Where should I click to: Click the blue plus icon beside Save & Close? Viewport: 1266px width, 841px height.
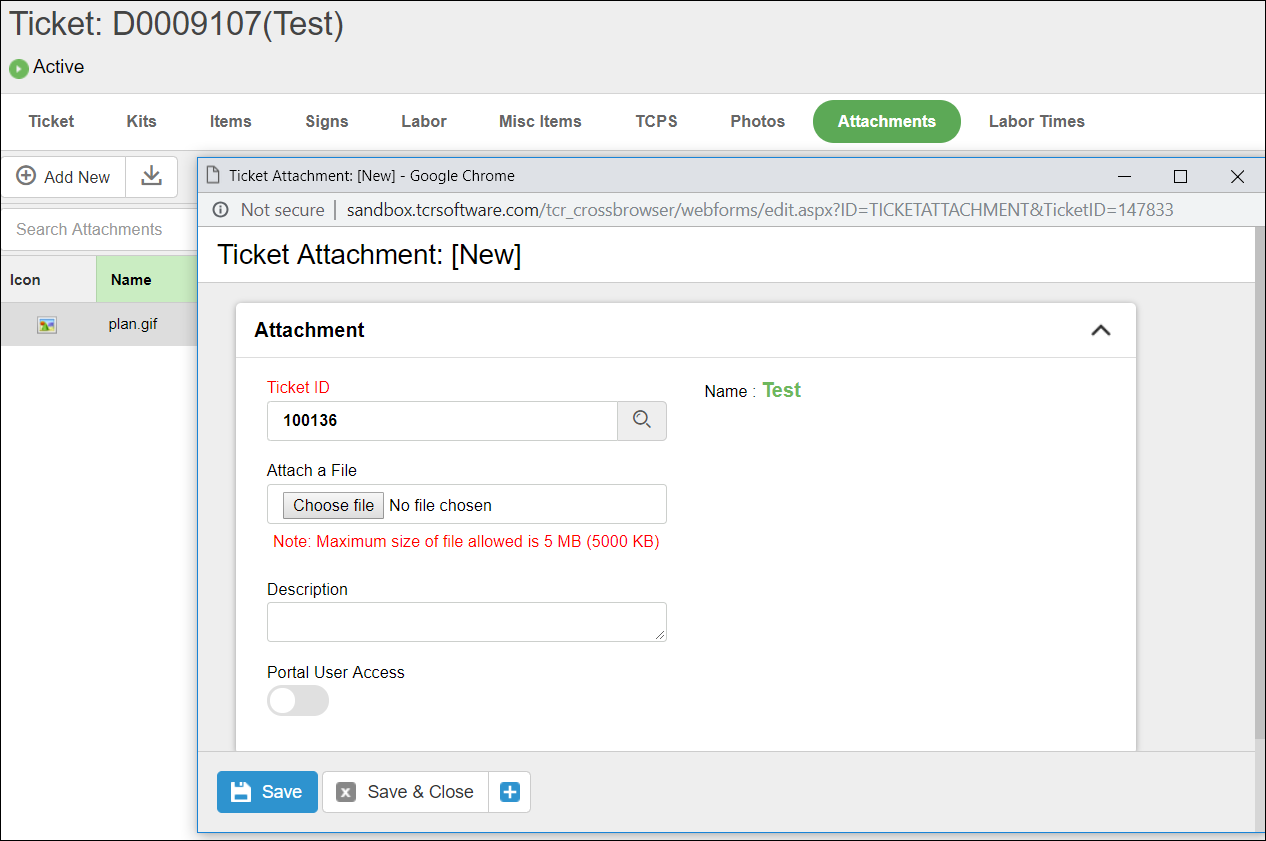click(x=509, y=792)
